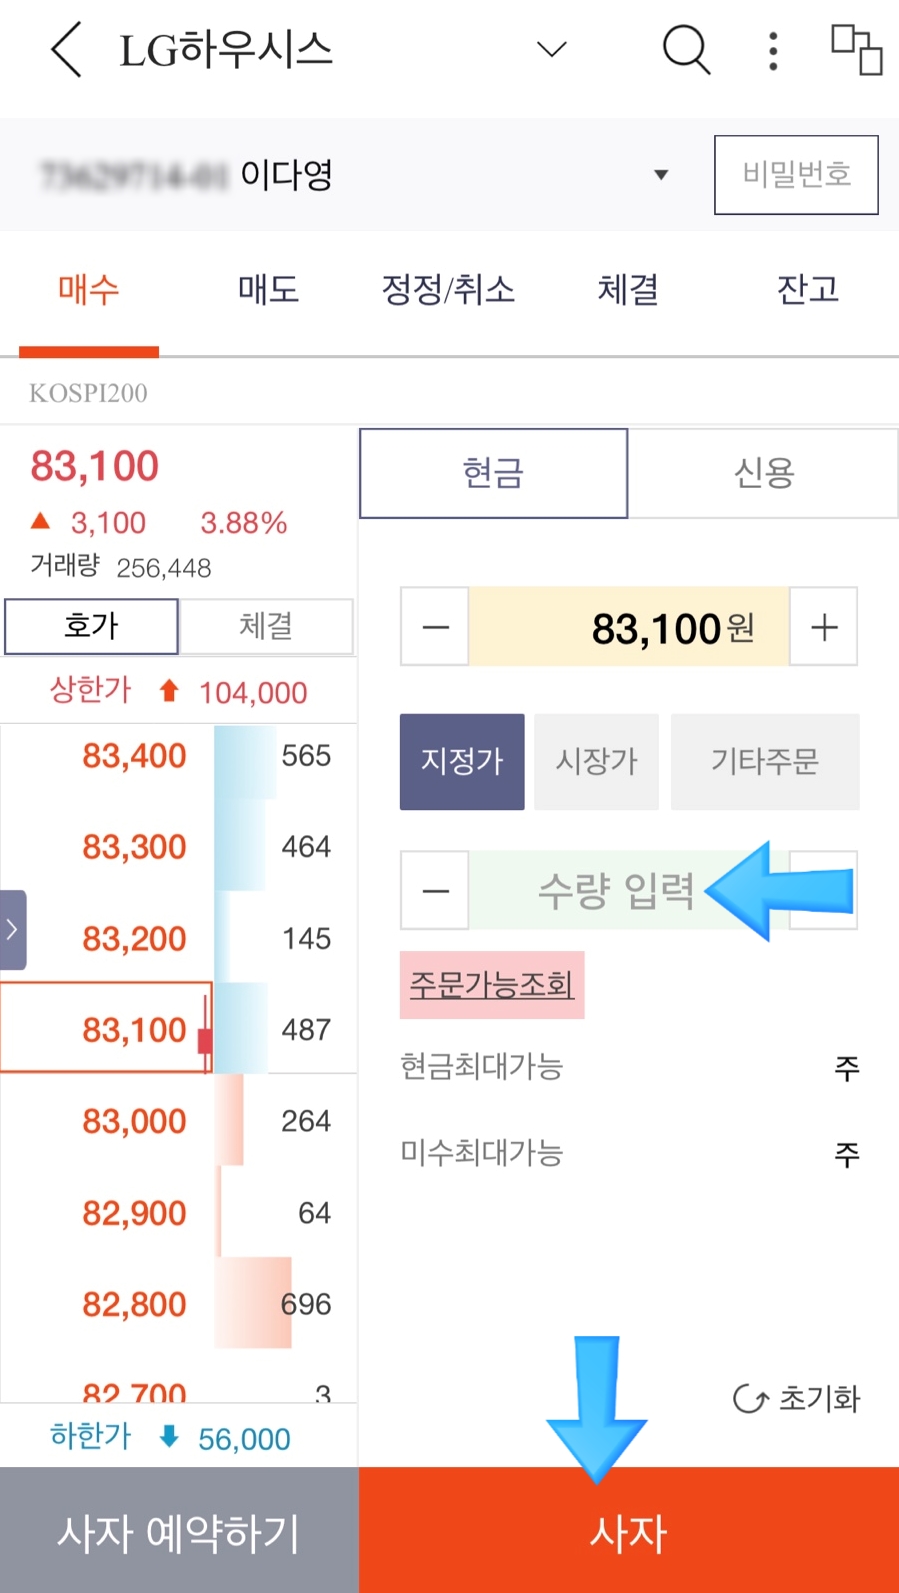Image resolution: width=899 pixels, height=1593 pixels.
Task: Open the 잔고 tab
Action: click(x=808, y=289)
